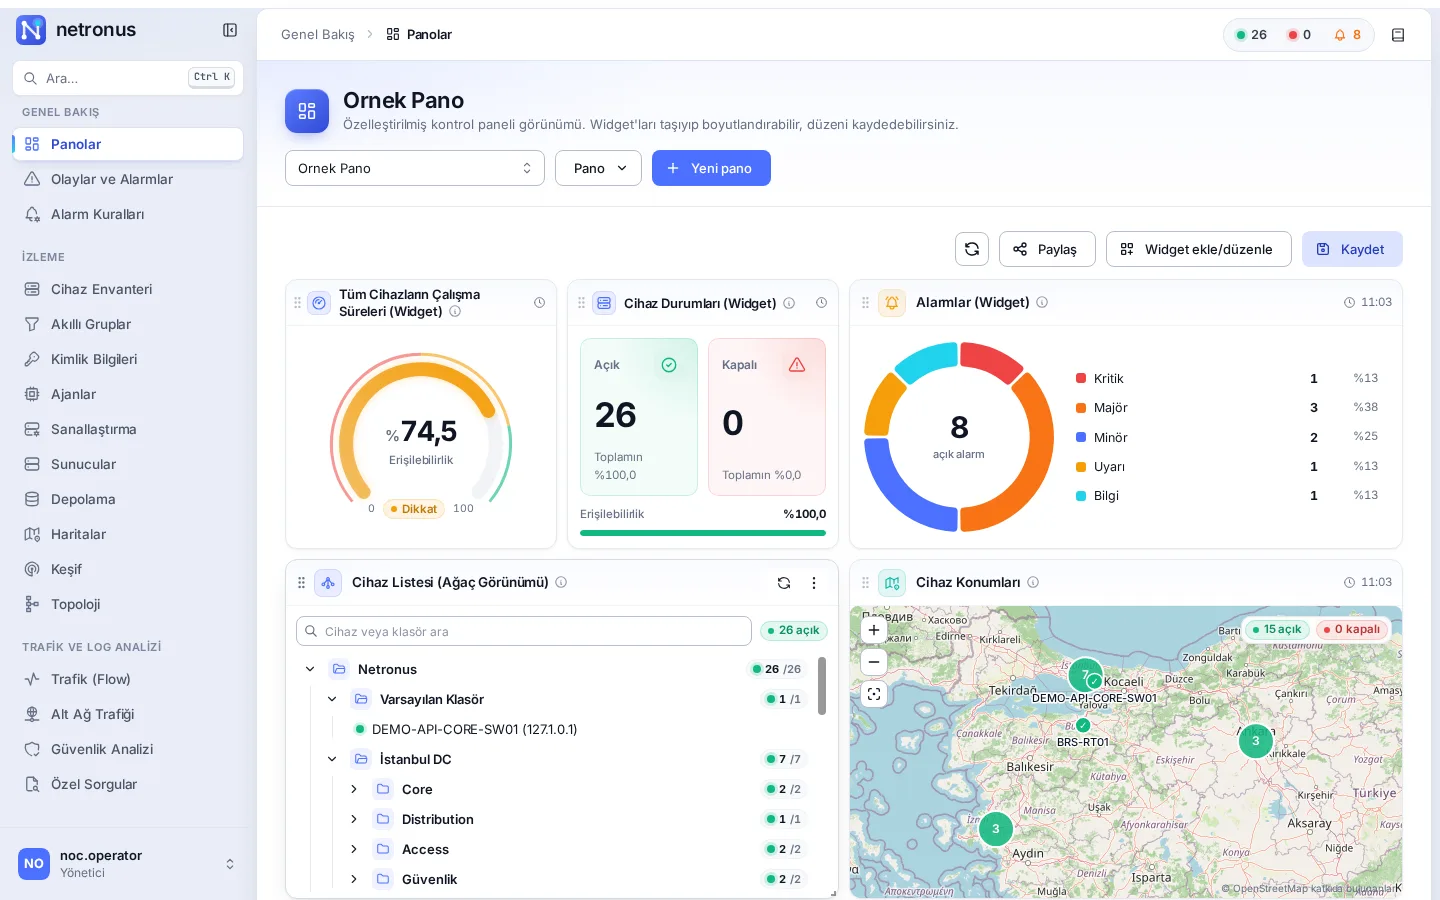Open Güvenlik Analizi menu item
The height and width of the screenshot is (900, 1440).
coord(128,749)
